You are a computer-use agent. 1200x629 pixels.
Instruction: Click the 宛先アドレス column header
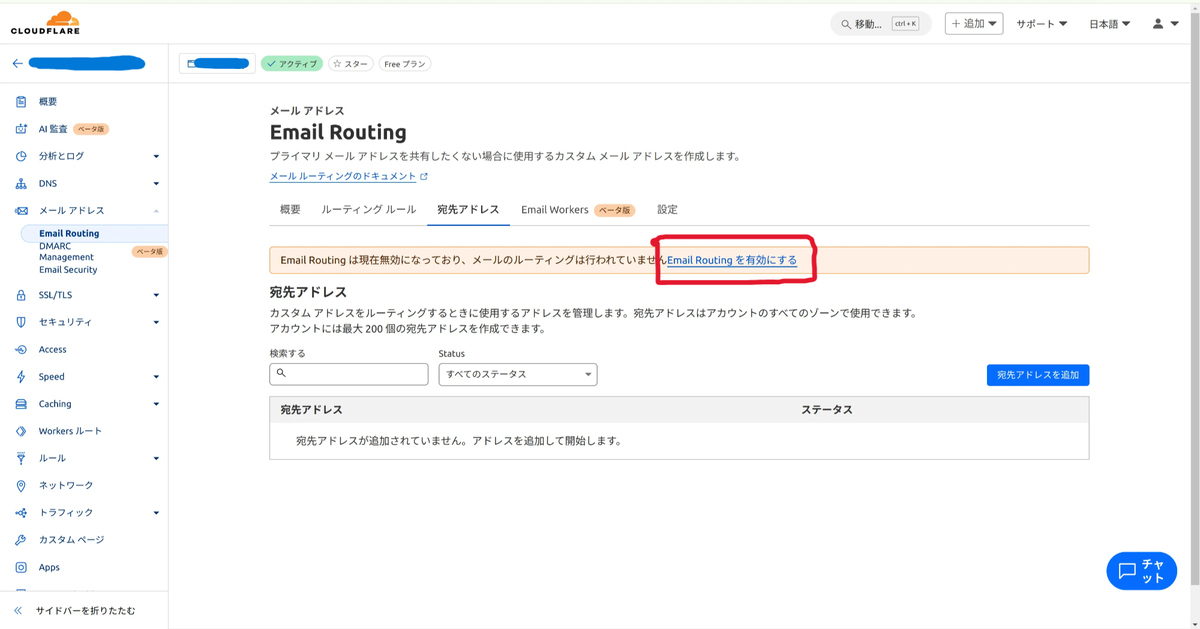(311, 410)
